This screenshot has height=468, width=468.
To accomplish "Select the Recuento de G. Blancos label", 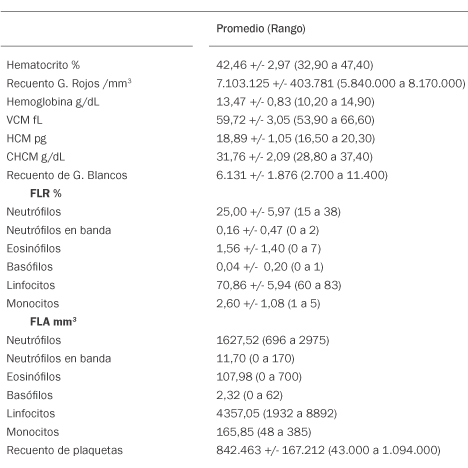I will coord(67,175).
